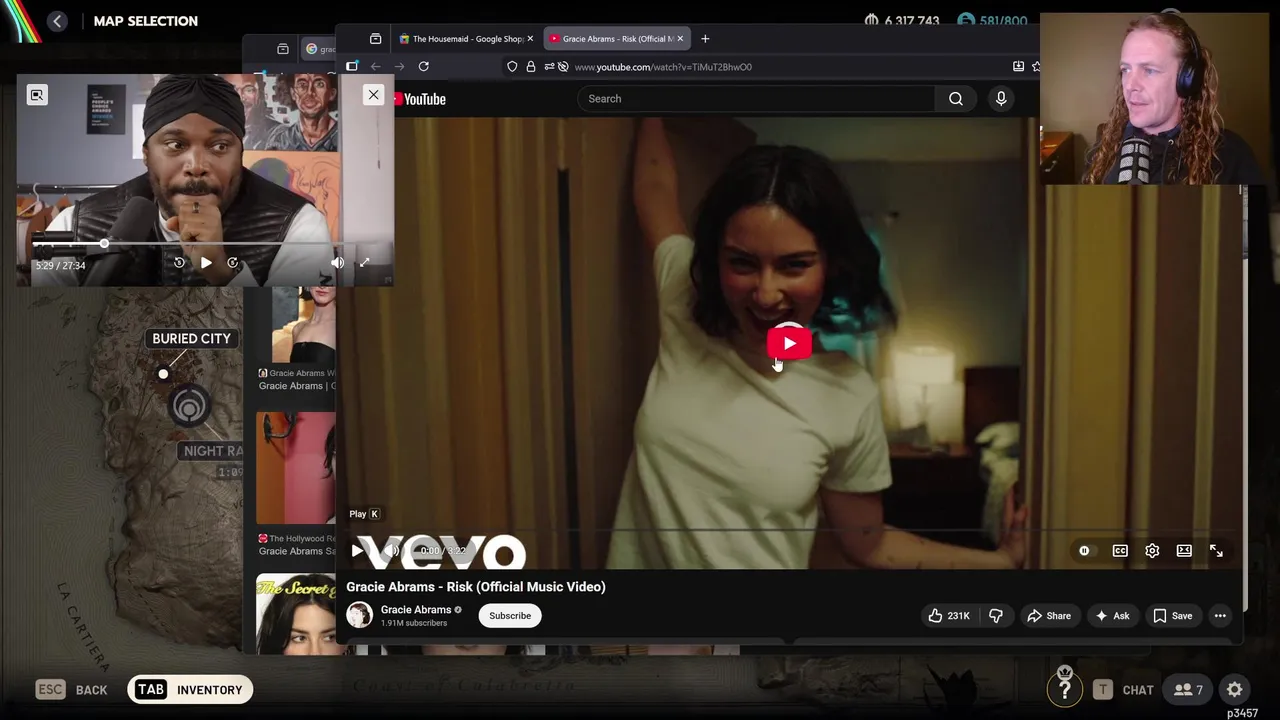This screenshot has height=720, width=1280.
Task: Go back in the front browser window
Action: tap(375, 67)
